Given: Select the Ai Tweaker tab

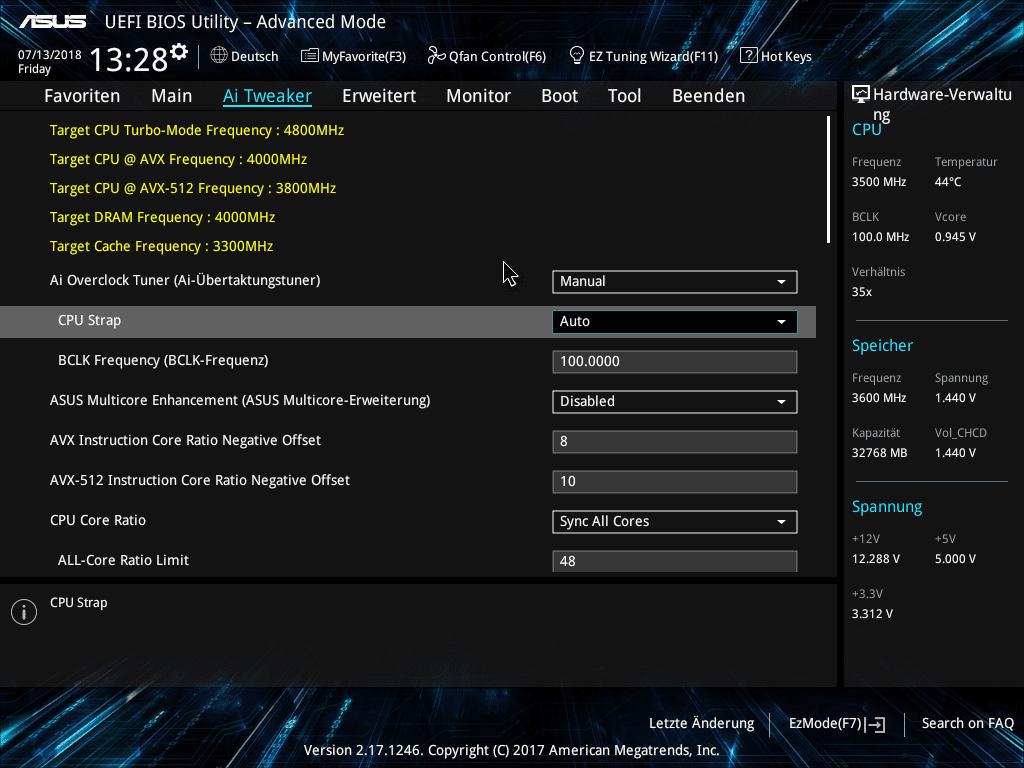Looking at the screenshot, I should click(267, 96).
